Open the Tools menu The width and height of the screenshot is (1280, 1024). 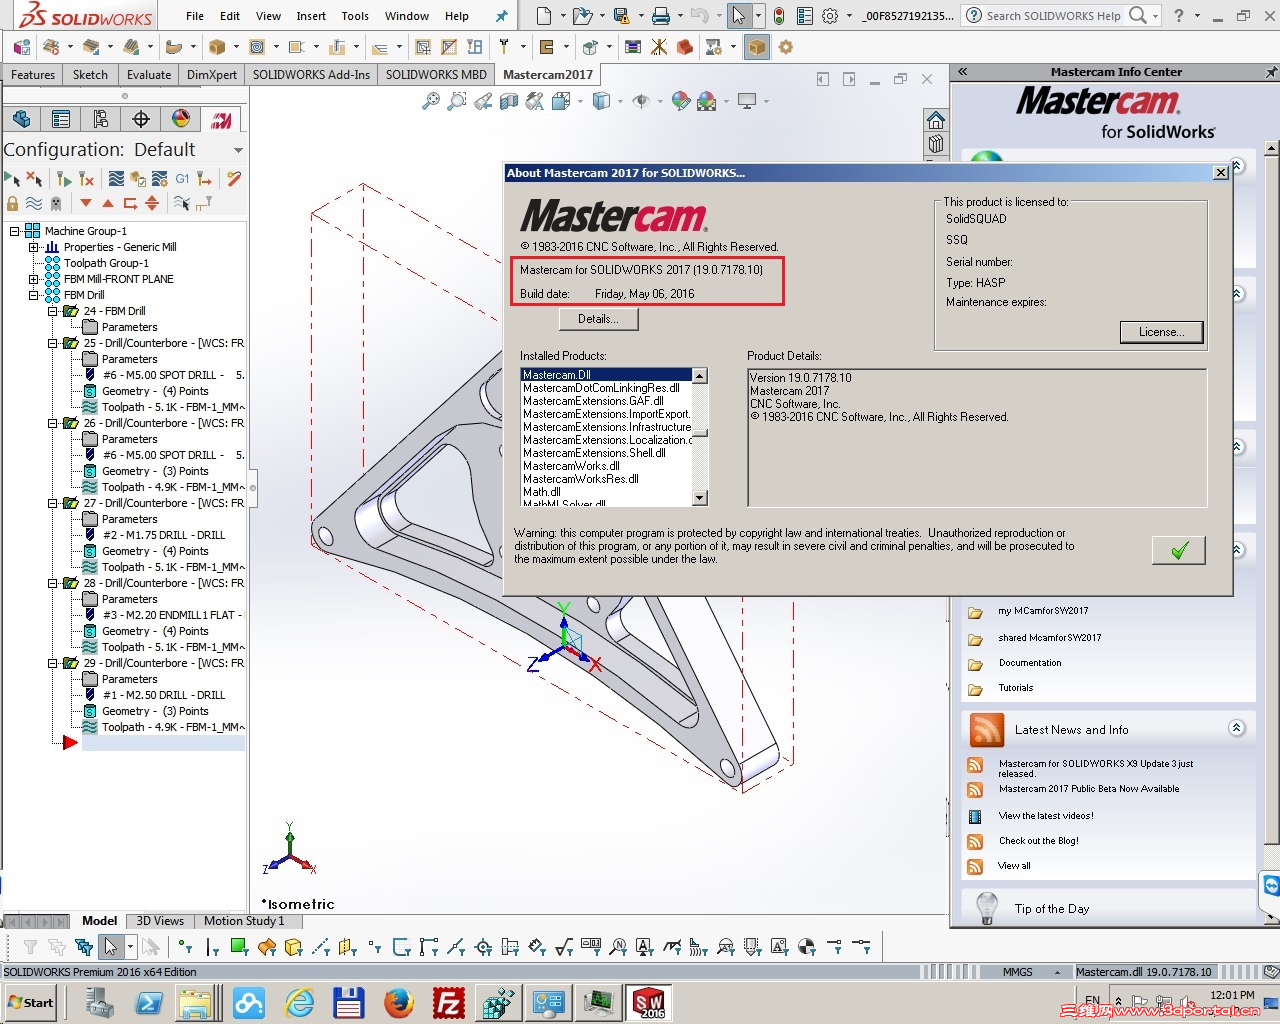coord(355,16)
